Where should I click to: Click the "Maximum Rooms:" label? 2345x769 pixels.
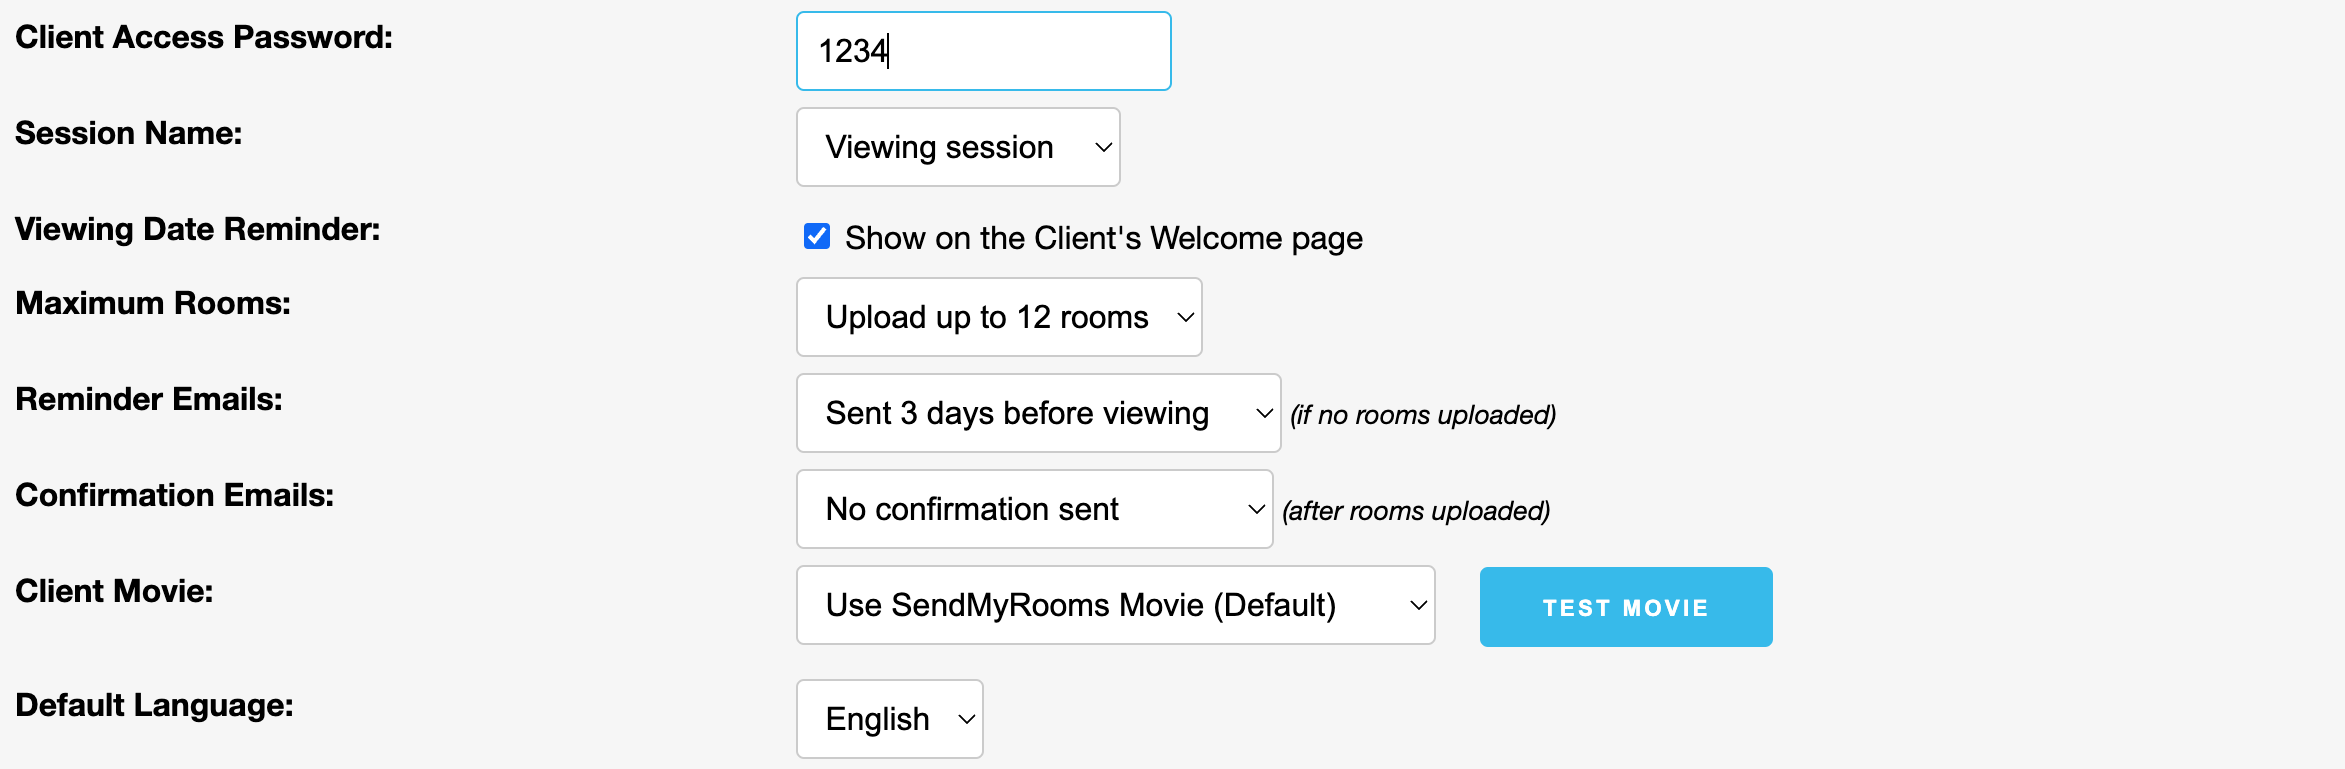click(x=153, y=303)
